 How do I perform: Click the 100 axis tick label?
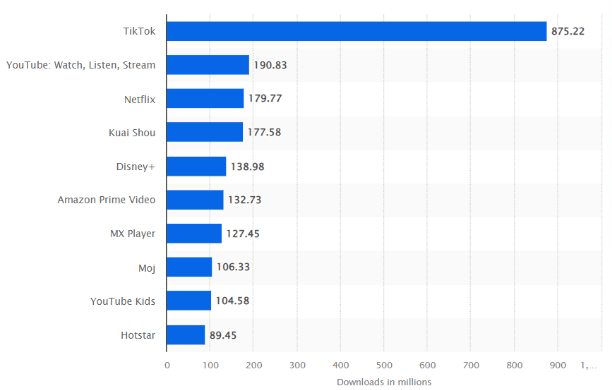pos(210,365)
